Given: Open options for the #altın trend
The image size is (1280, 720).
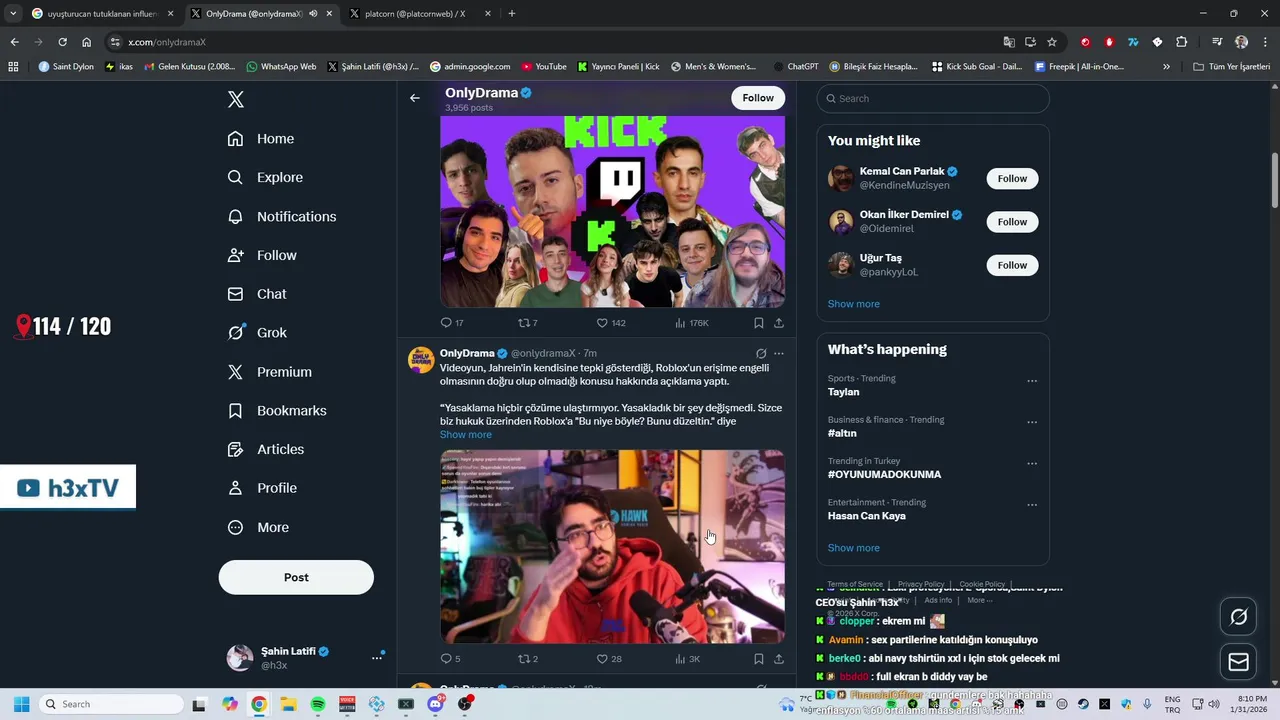Looking at the screenshot, I should click(1032, 422).
